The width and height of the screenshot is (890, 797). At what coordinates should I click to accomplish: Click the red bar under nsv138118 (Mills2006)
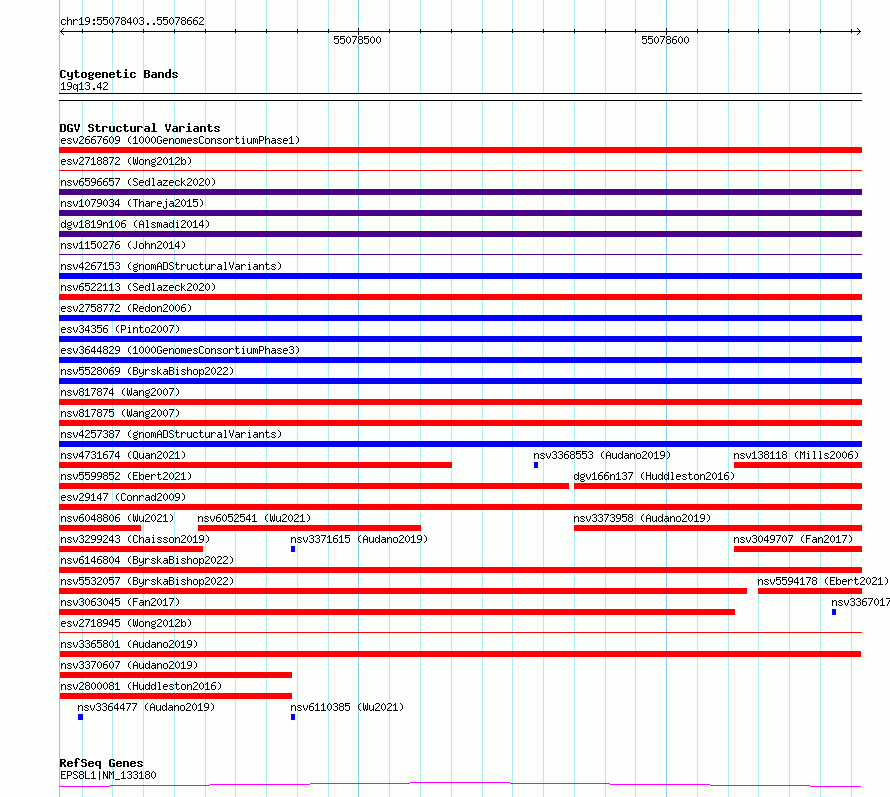click(x=798, y=465)
